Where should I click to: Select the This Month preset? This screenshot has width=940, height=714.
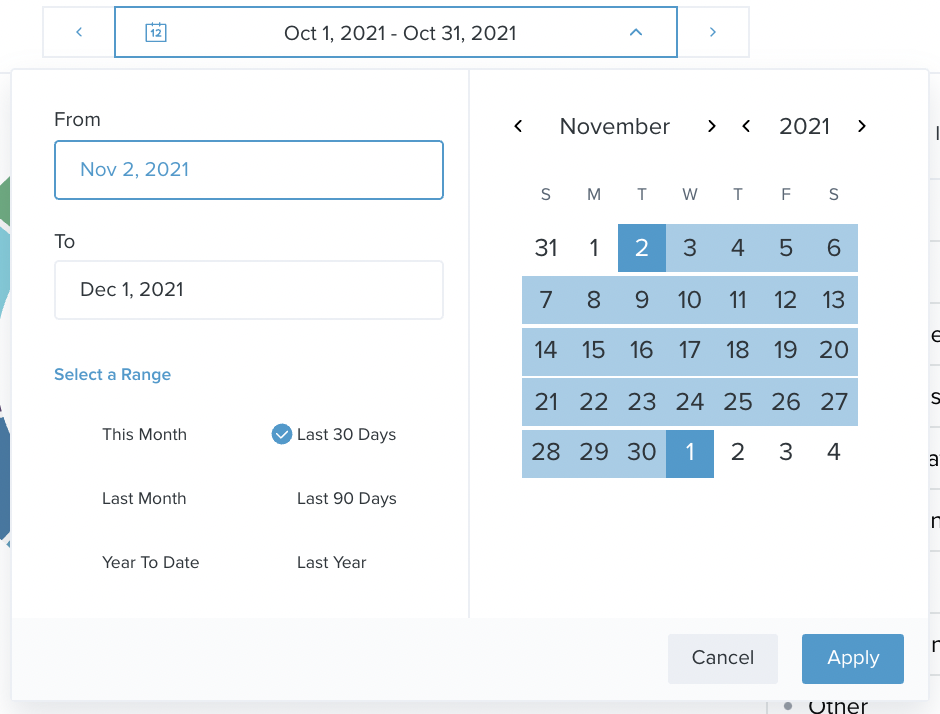144,434
